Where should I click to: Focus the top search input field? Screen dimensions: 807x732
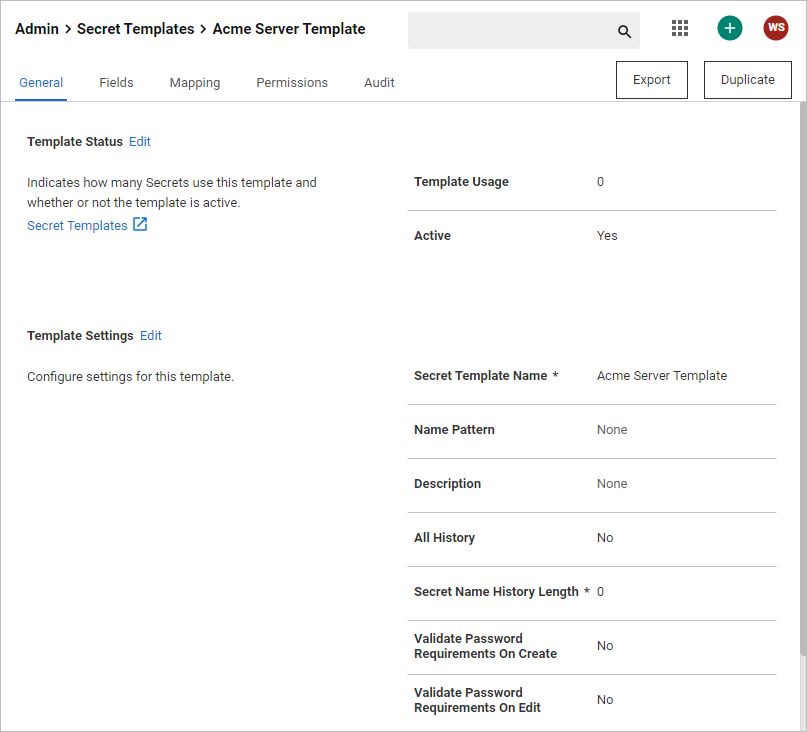tap(510, 31)
